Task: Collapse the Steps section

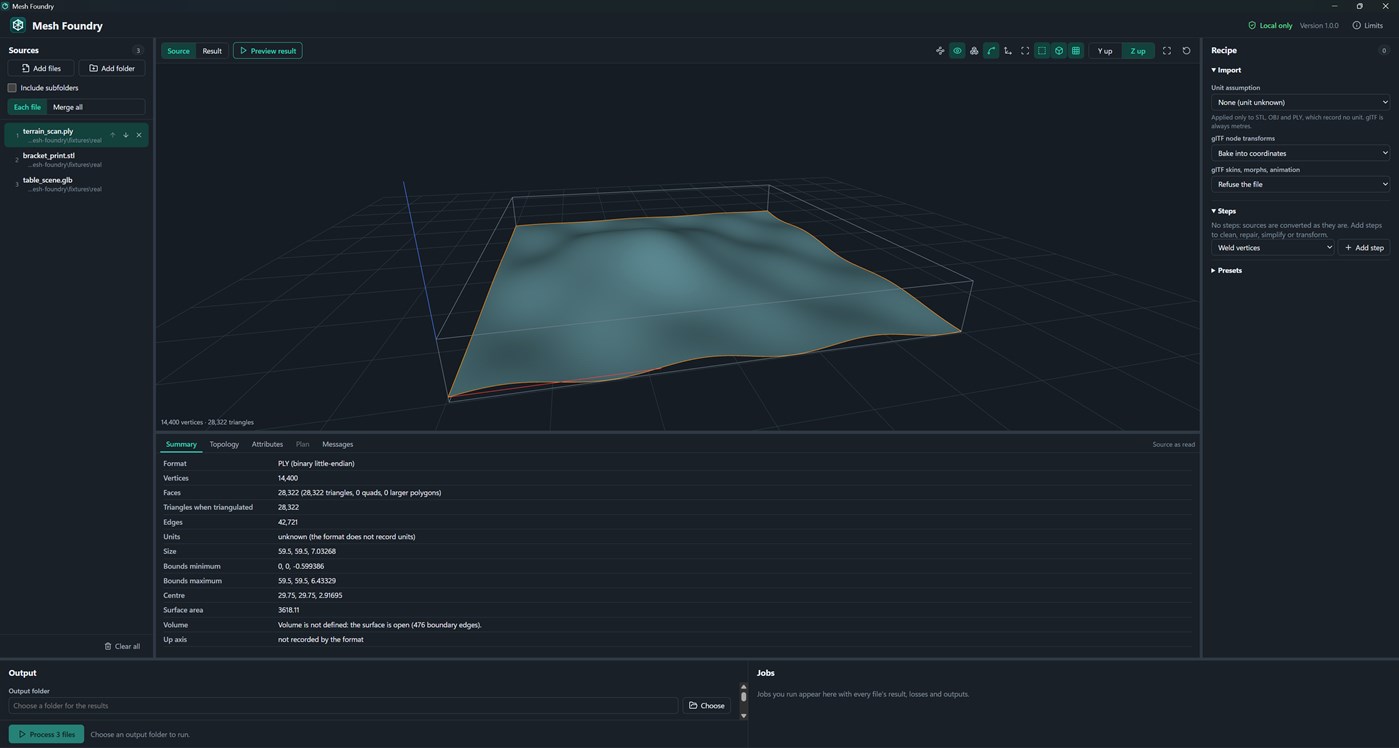Action: [x=1224, y=211]
